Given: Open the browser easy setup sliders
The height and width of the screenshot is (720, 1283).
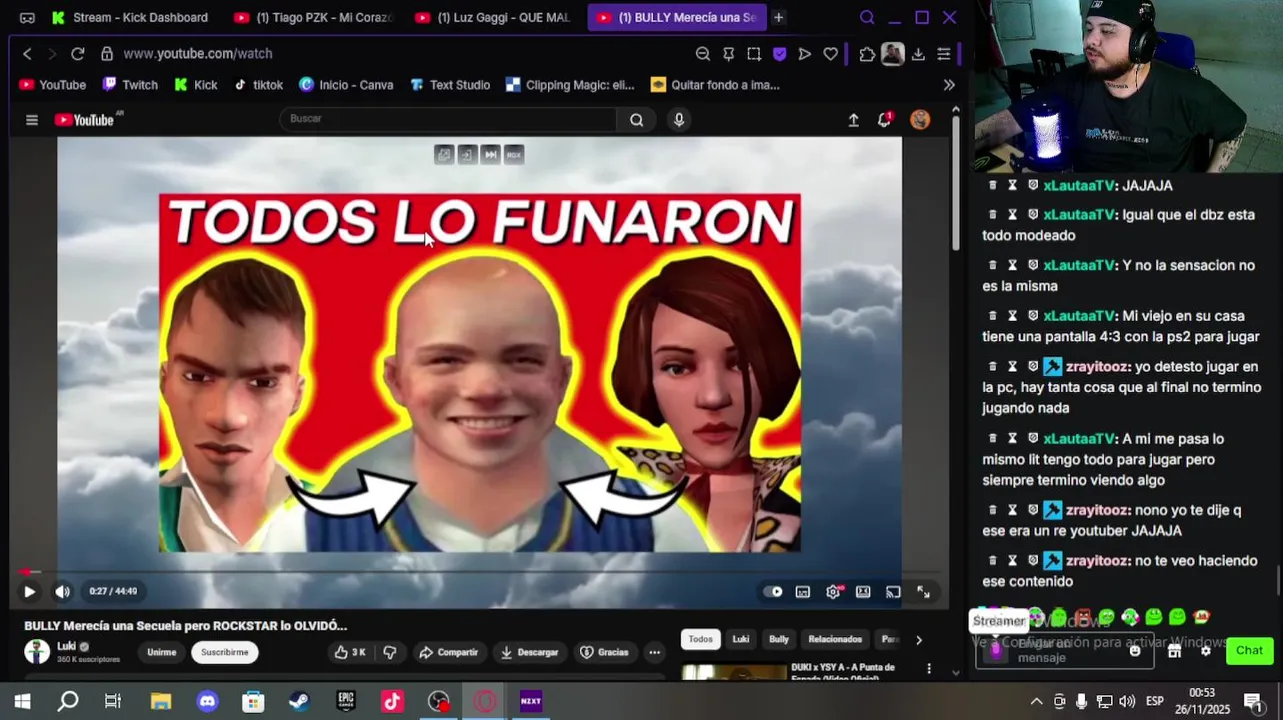Looking at the screenshot, I should click(944, 54).
